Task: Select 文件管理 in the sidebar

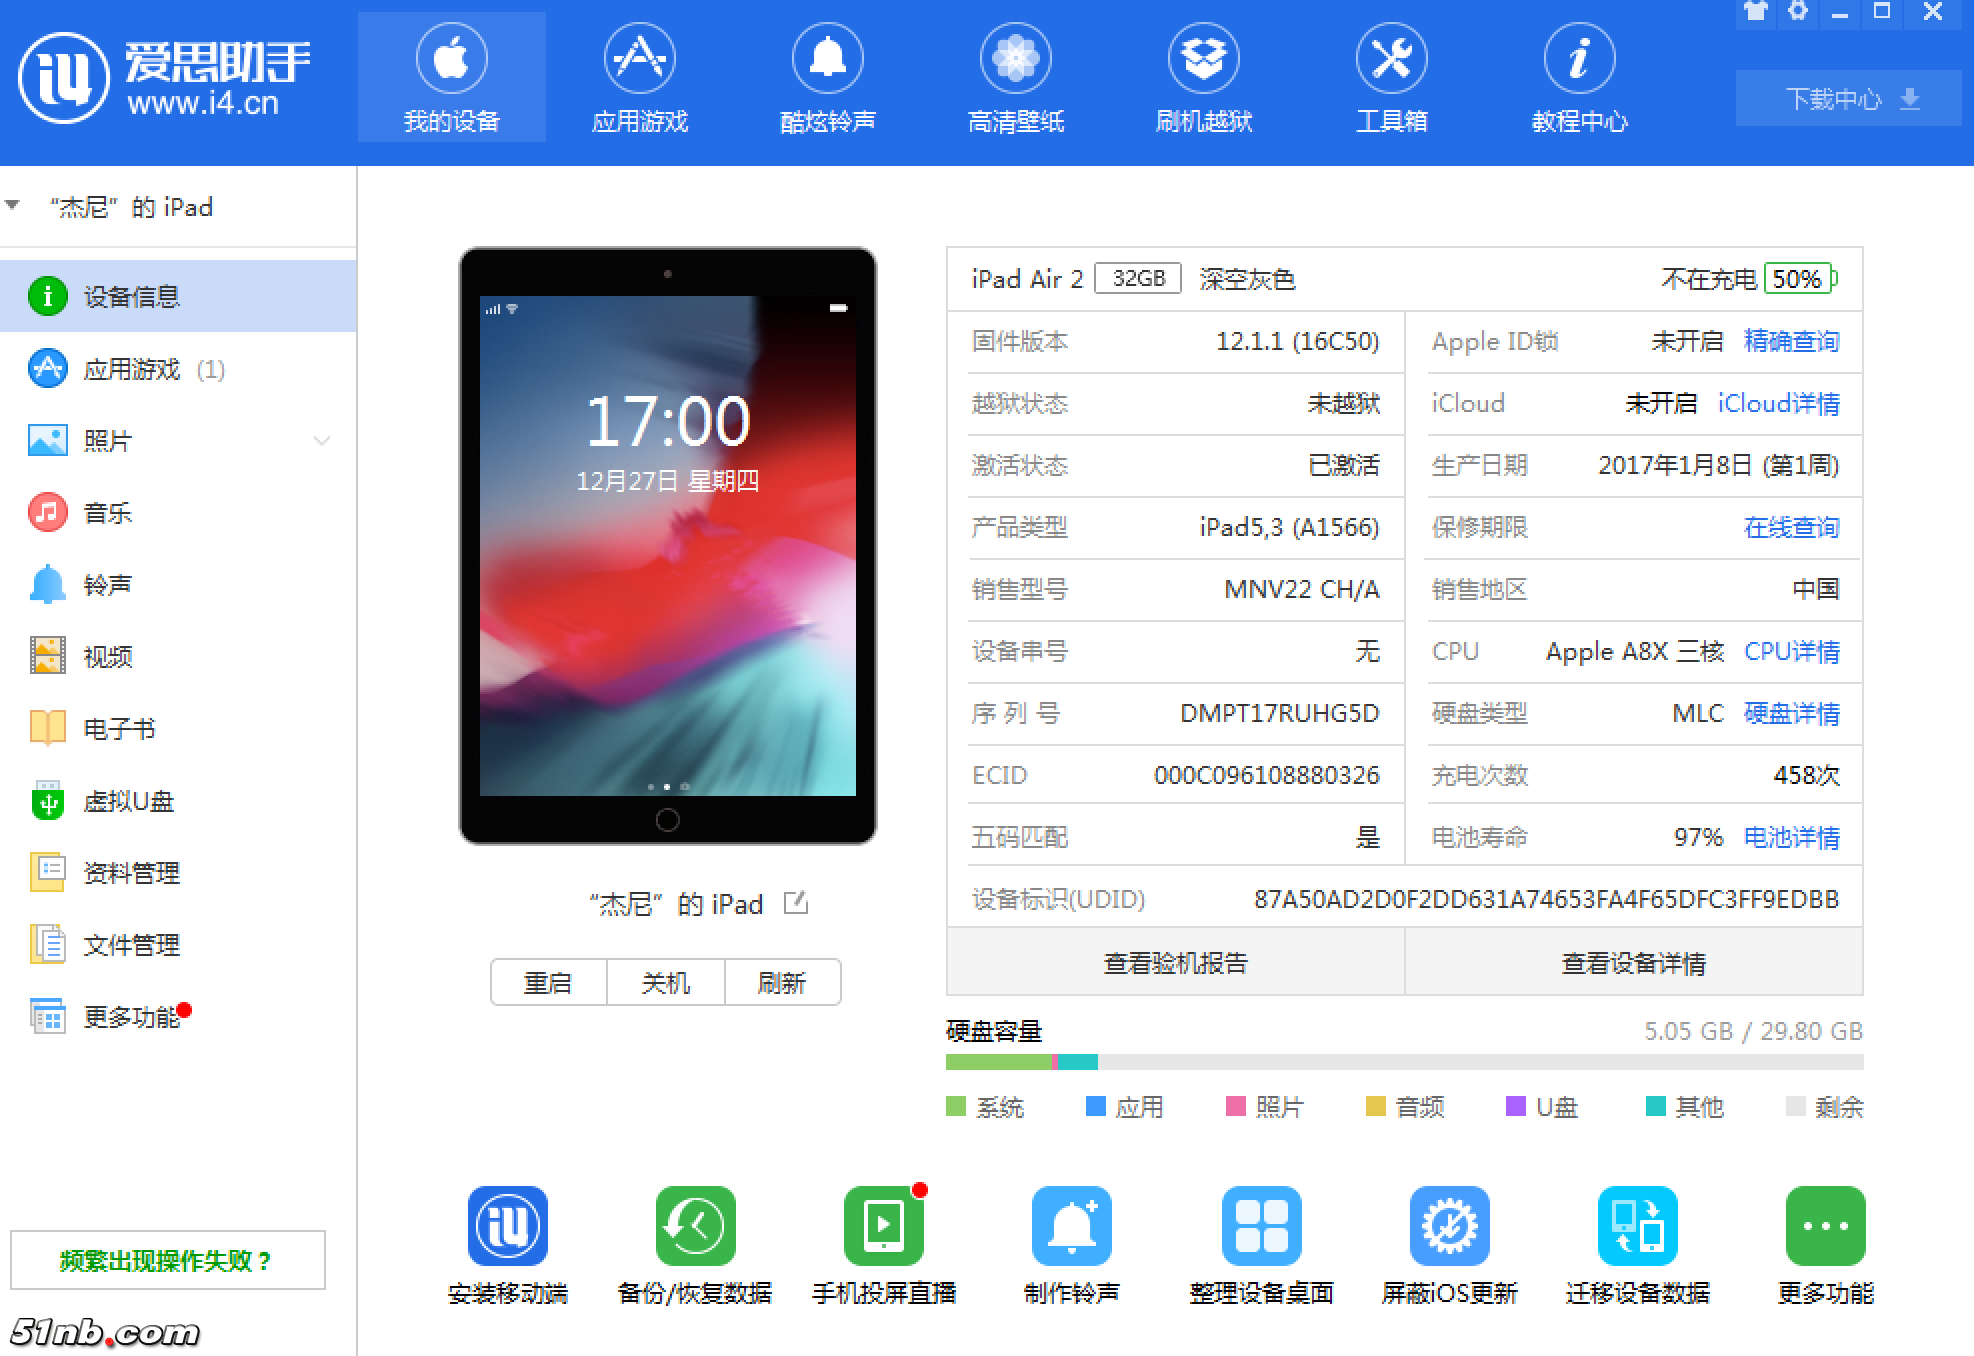Action: pyautogui.click(x=131, y=945)
